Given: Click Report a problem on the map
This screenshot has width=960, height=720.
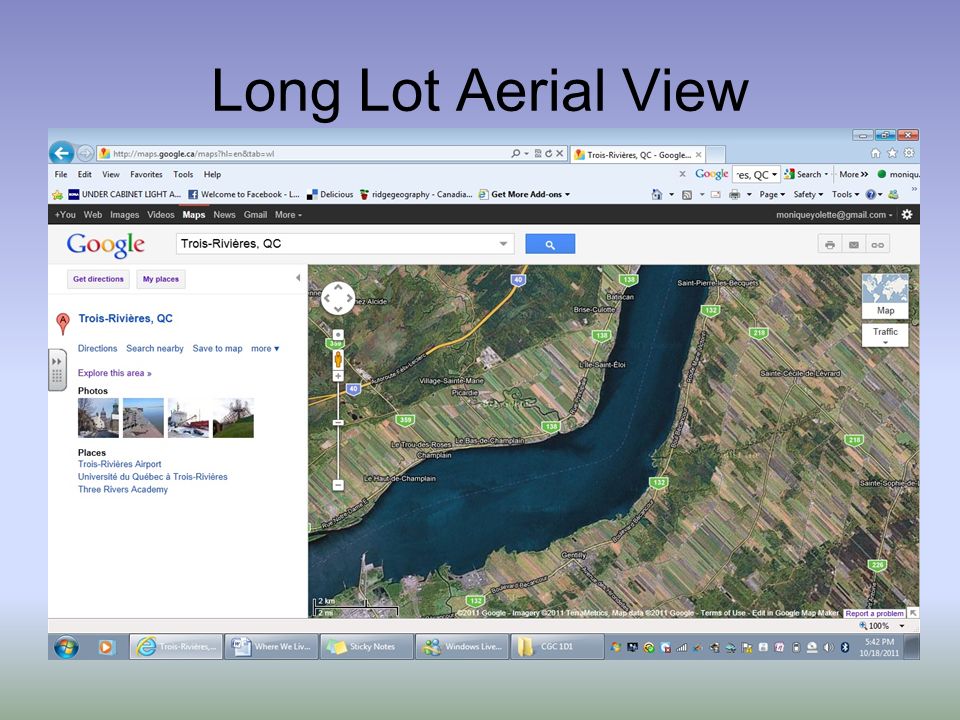Looking at the screenshot, I should (874, 613).
